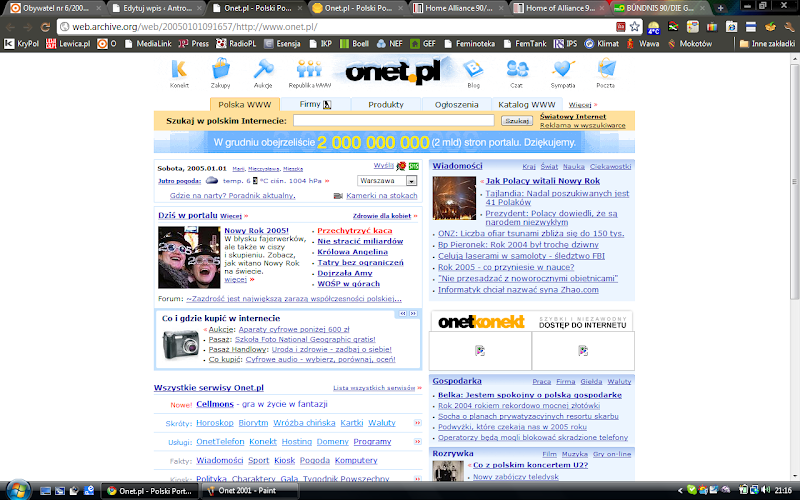Click the search text field
The image size is (800, 500).
pos(394,120)
